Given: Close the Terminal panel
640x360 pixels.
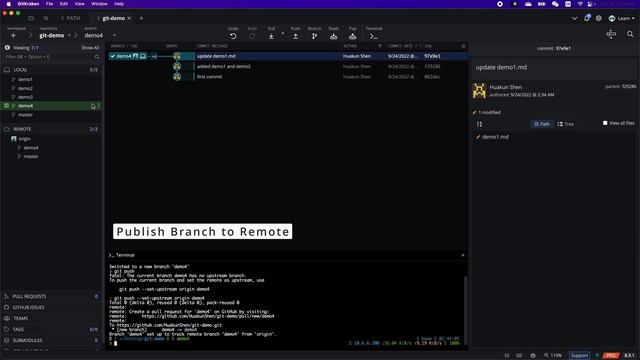Looking at the screenshot, I should coord(463,255).
